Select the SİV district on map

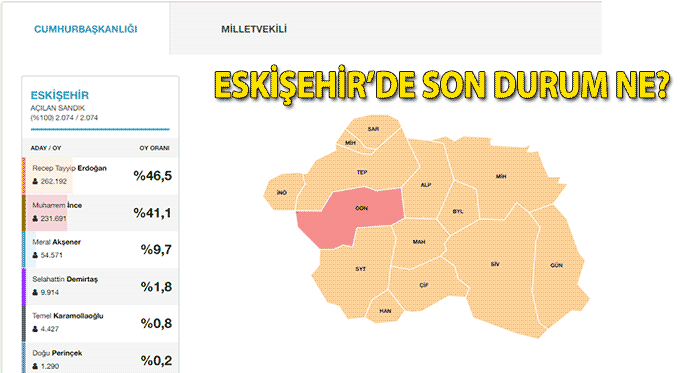point(495,264)
